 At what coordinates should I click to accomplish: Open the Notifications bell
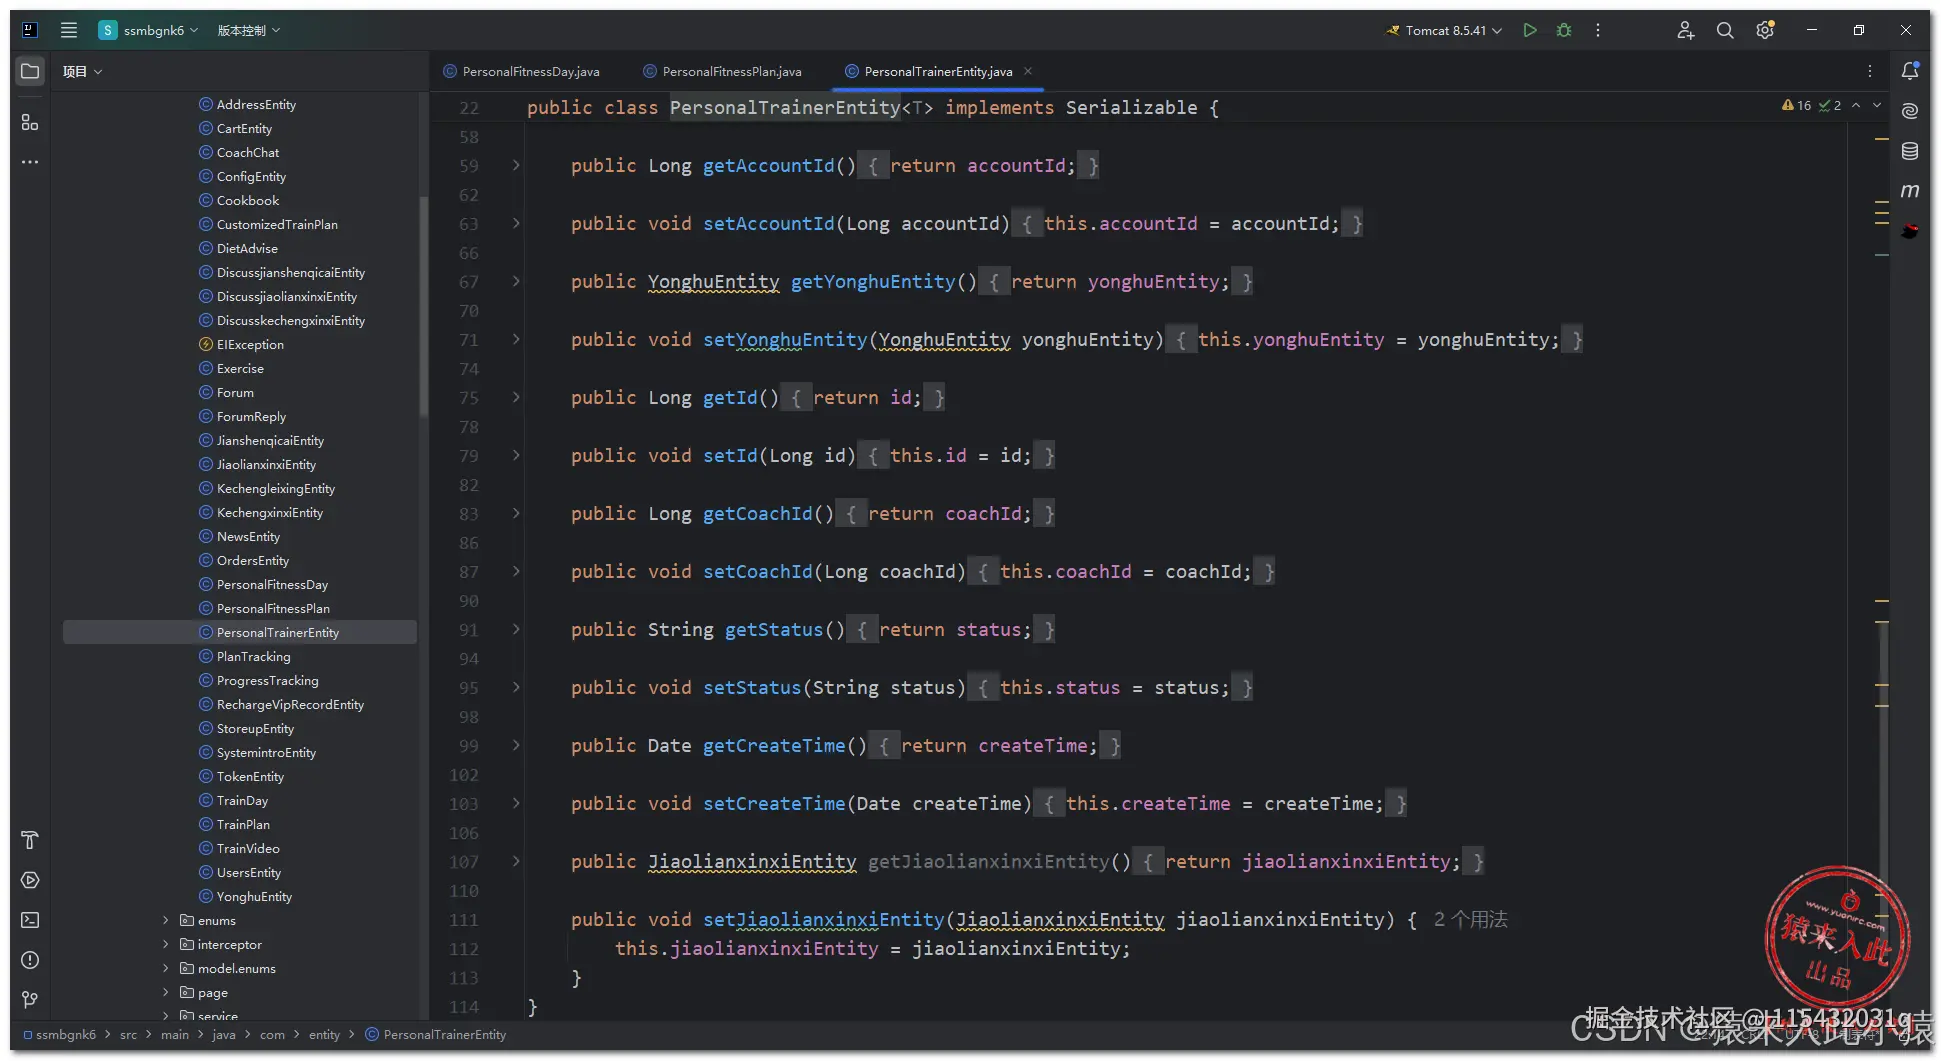click(1910, 71)
